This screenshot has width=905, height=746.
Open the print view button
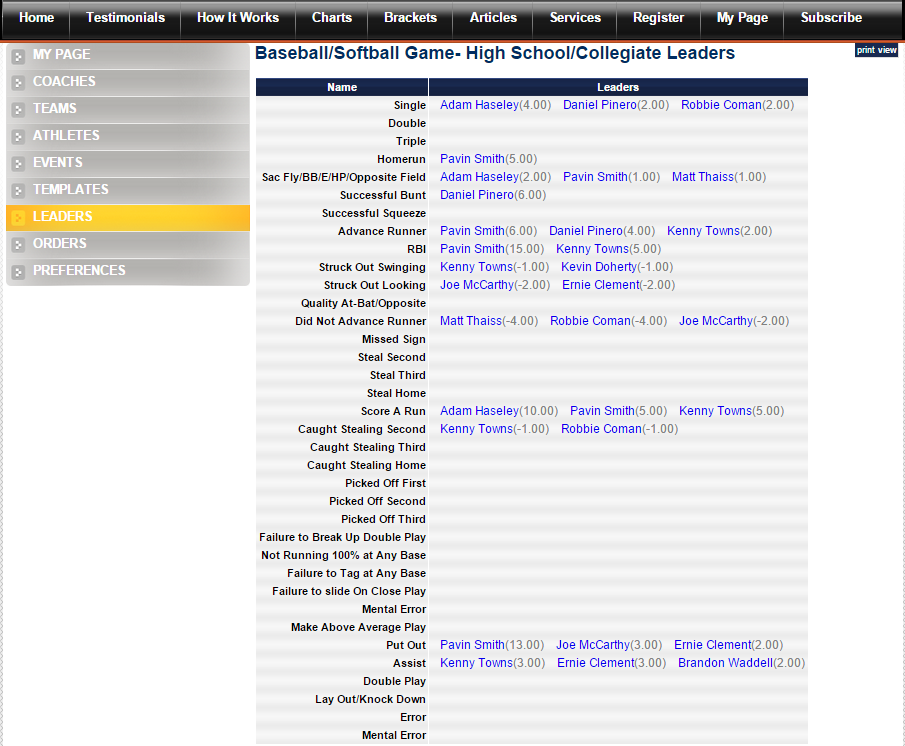pos(876,50)
